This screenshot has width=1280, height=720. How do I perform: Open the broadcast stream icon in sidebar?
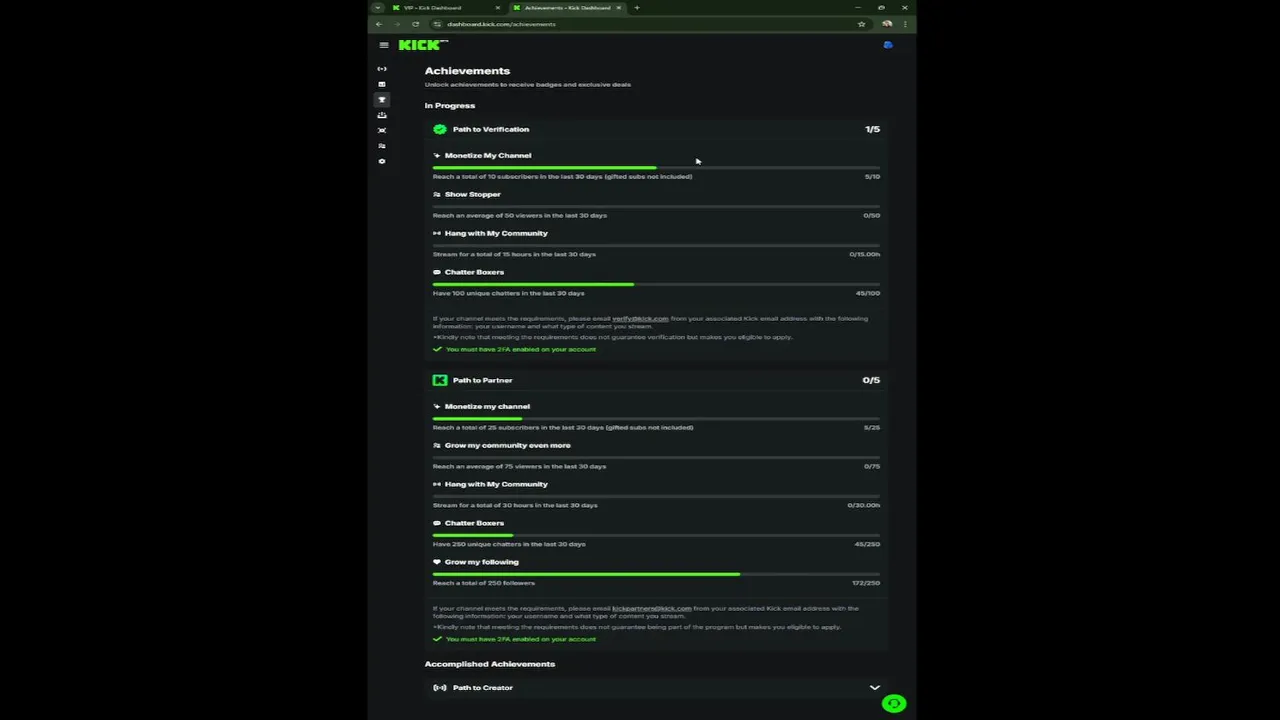[x=382, y=69]
